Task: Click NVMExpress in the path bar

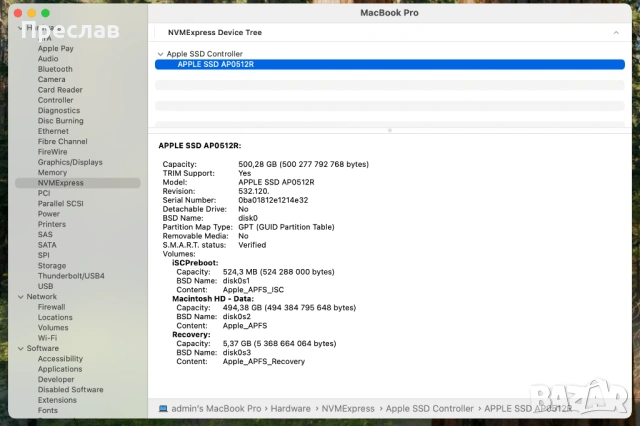Action: (x=348, y=408)
